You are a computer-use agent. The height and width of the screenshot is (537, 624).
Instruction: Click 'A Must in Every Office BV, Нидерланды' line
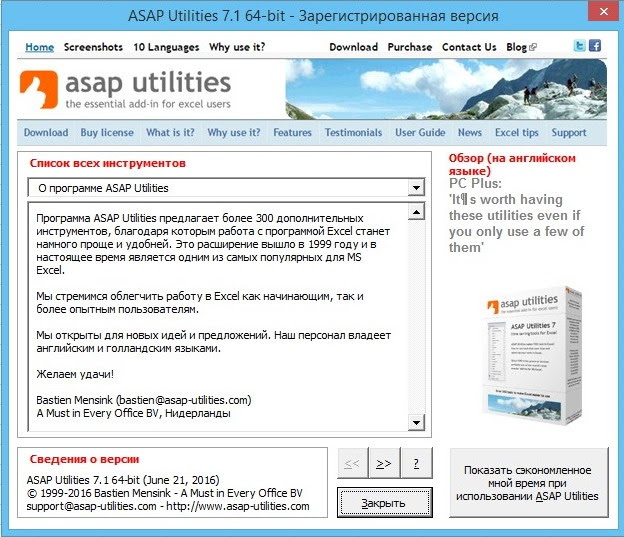coord(133,413)
